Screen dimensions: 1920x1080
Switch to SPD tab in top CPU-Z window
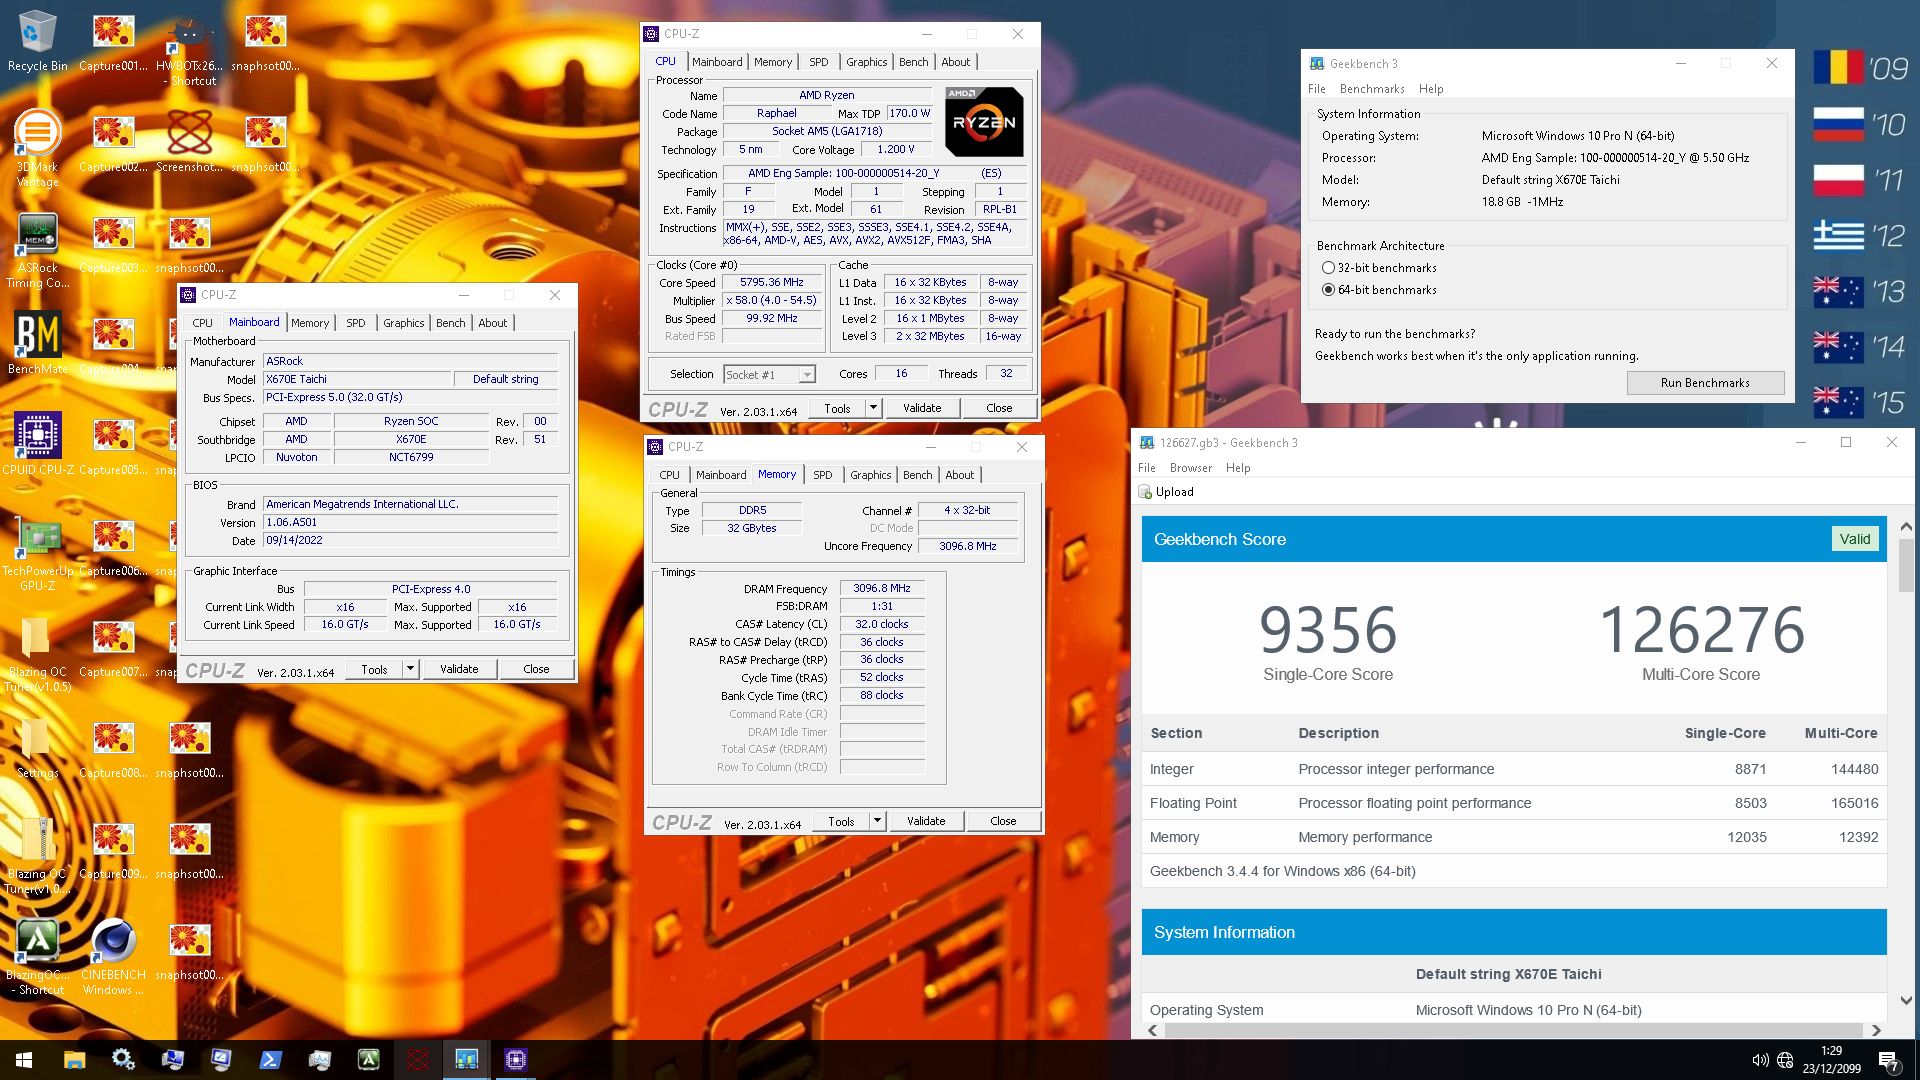point(818,62)
